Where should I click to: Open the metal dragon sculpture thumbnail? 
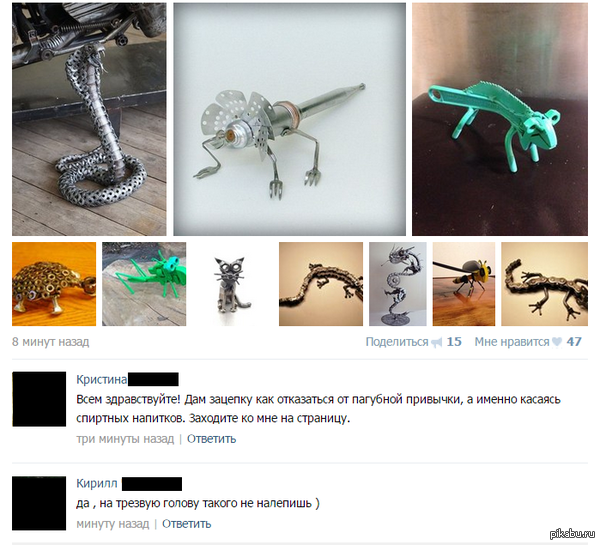(x=398, y=284)
